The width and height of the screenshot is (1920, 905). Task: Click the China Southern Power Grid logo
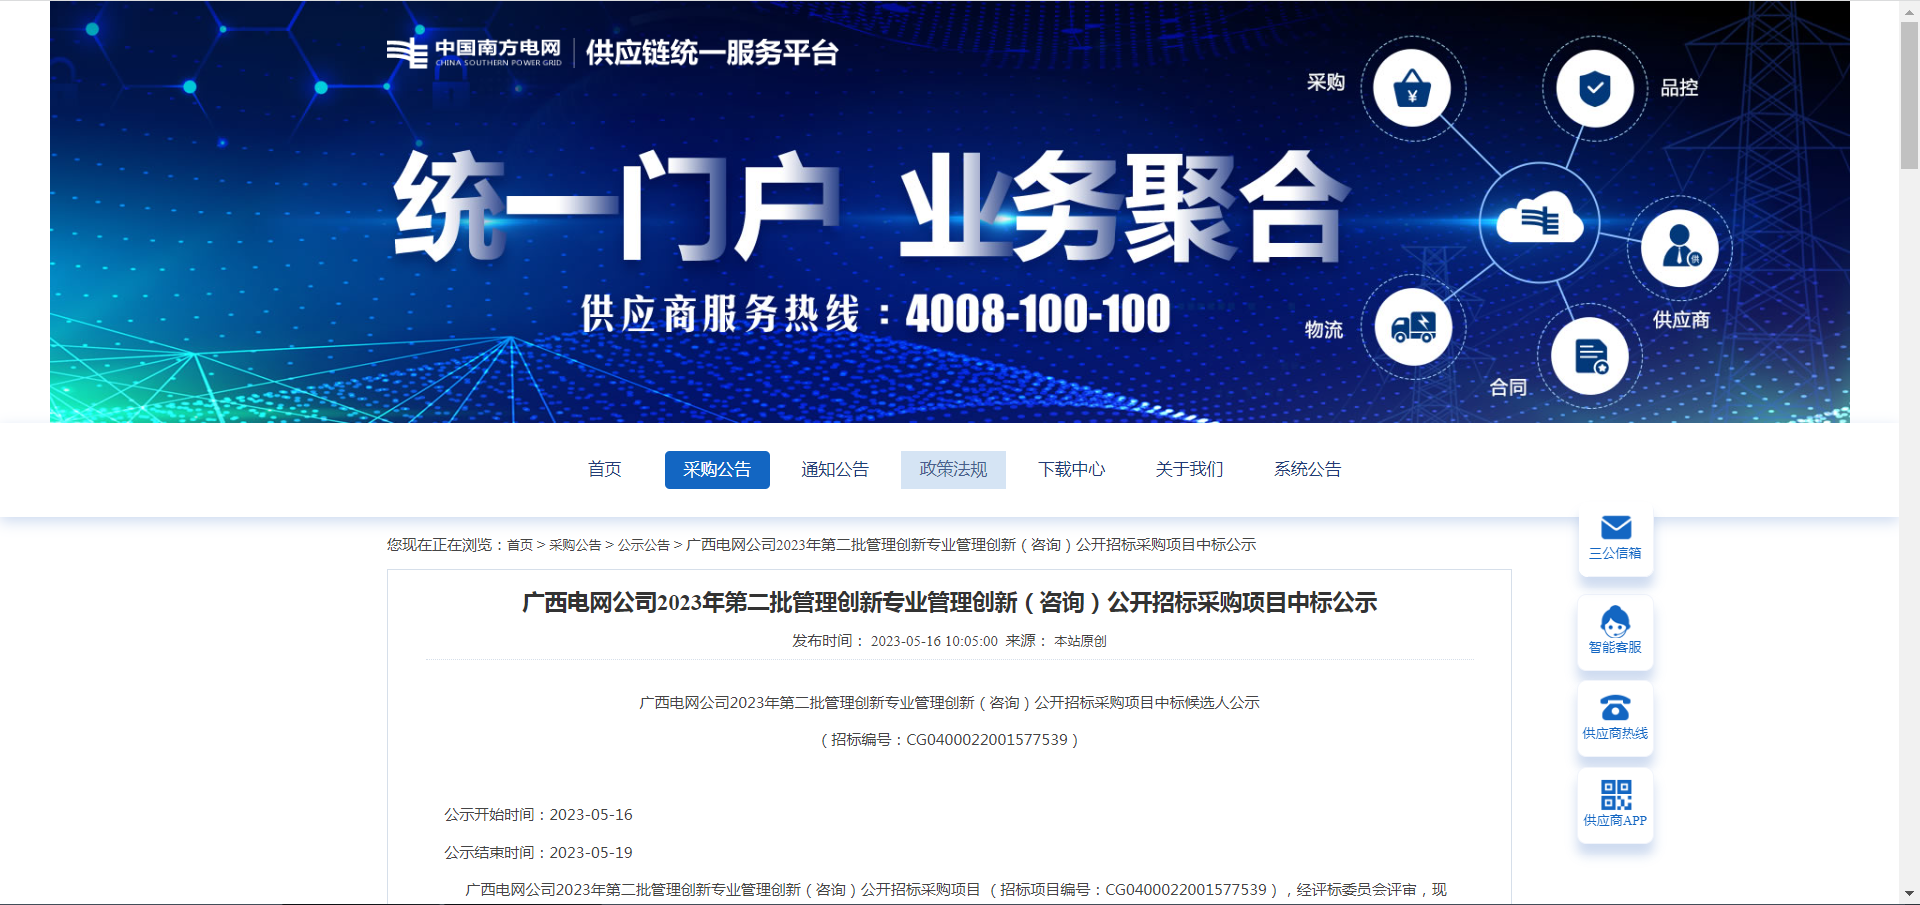point(474,52)
